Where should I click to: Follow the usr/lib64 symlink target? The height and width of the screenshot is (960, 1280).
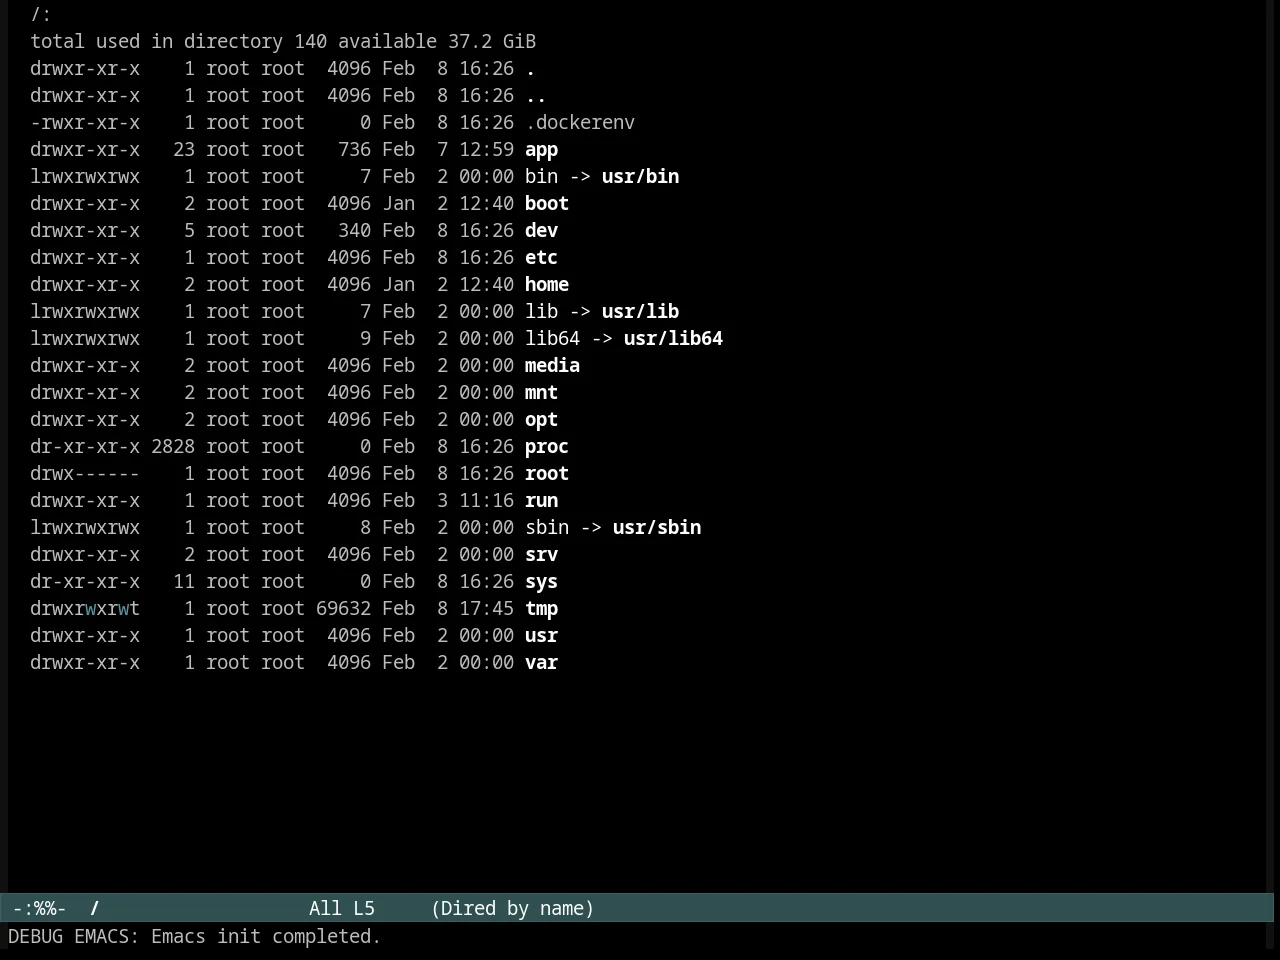(673, 339)
